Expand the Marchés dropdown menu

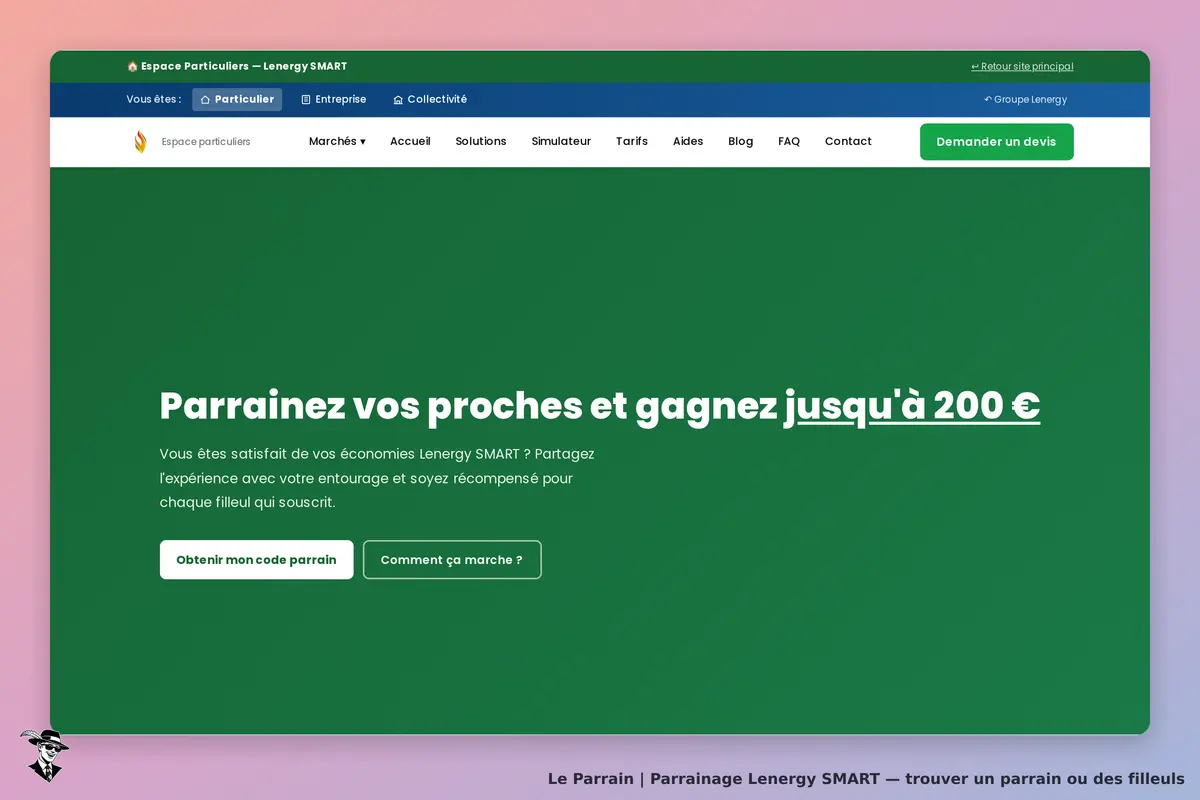(337, 141)
